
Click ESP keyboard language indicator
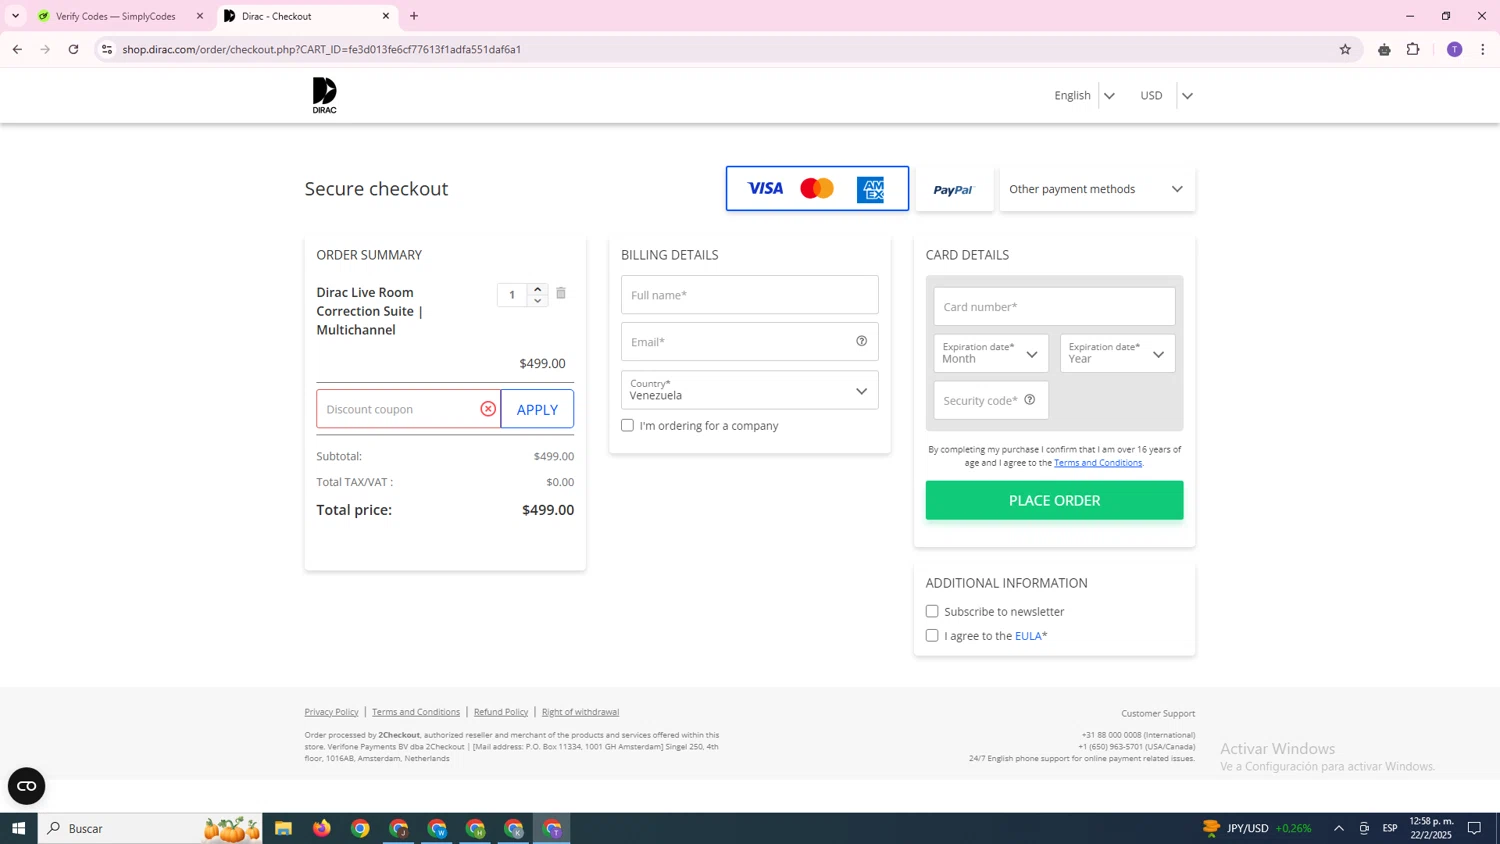pyautogui.click(x=1390, y=828)
